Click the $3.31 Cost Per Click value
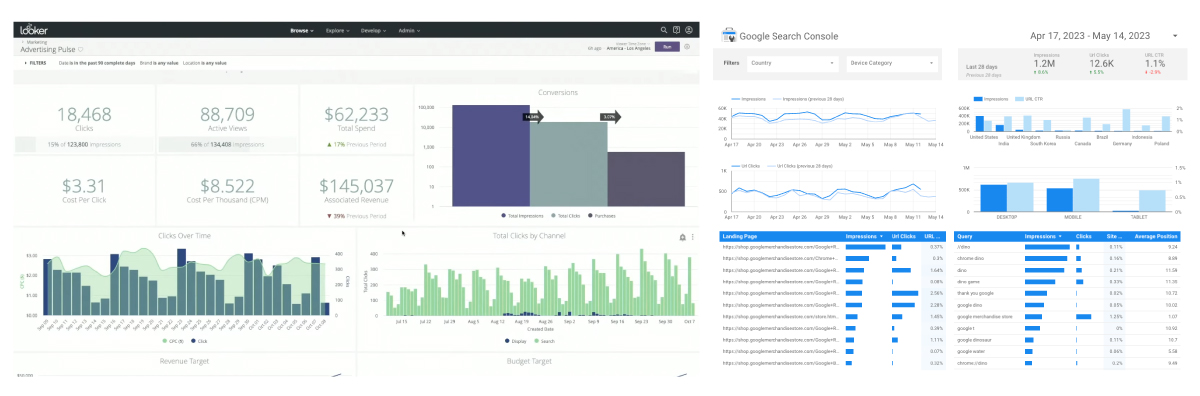The height and width of the screenshot is (396, 1200). pos(84,185)
